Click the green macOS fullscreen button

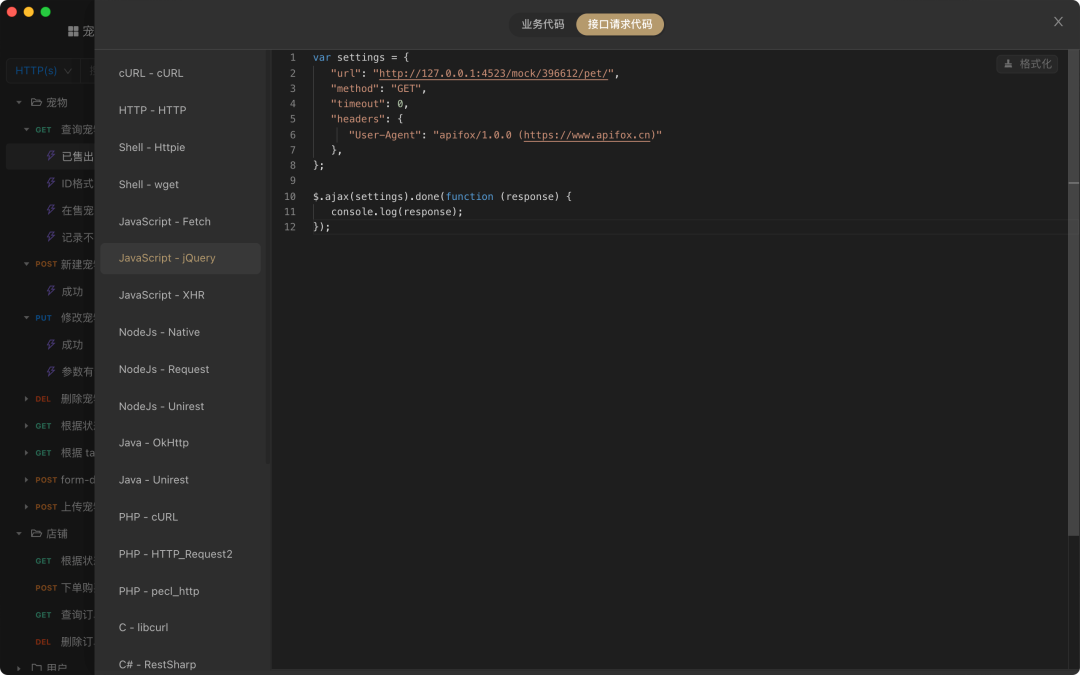click(x=45, y=12)
